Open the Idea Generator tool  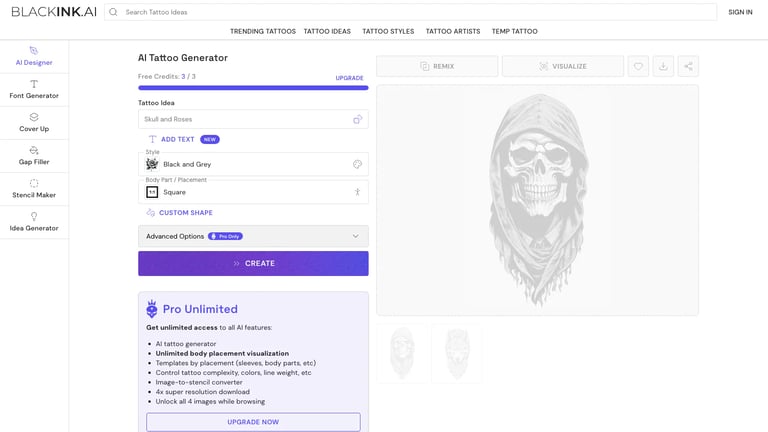click(34, 222)
